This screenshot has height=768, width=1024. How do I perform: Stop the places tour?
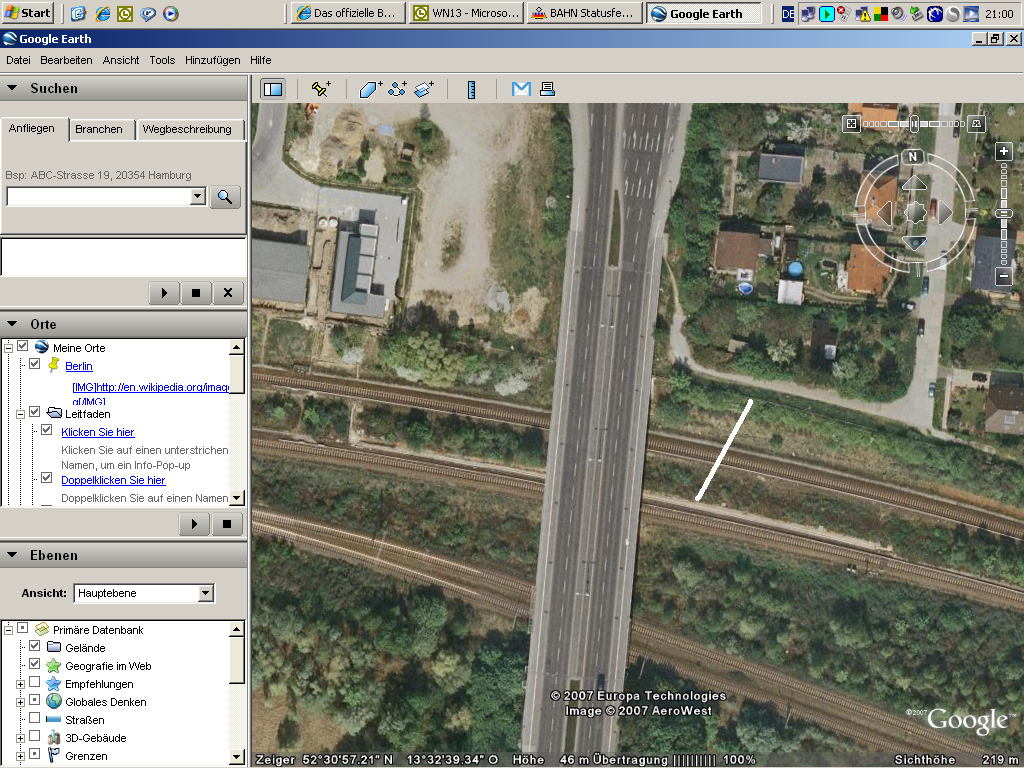pyautogui.click(x=227, y=524)
